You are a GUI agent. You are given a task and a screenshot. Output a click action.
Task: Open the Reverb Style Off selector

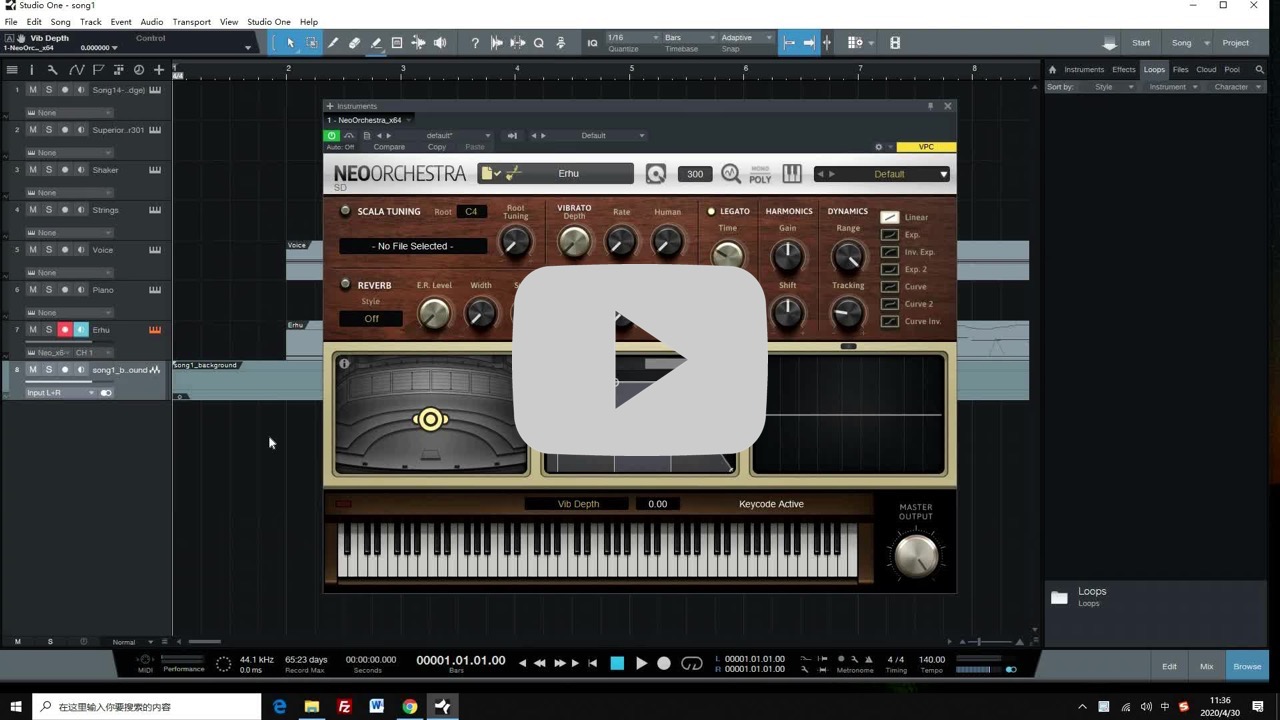click(371, 319)
